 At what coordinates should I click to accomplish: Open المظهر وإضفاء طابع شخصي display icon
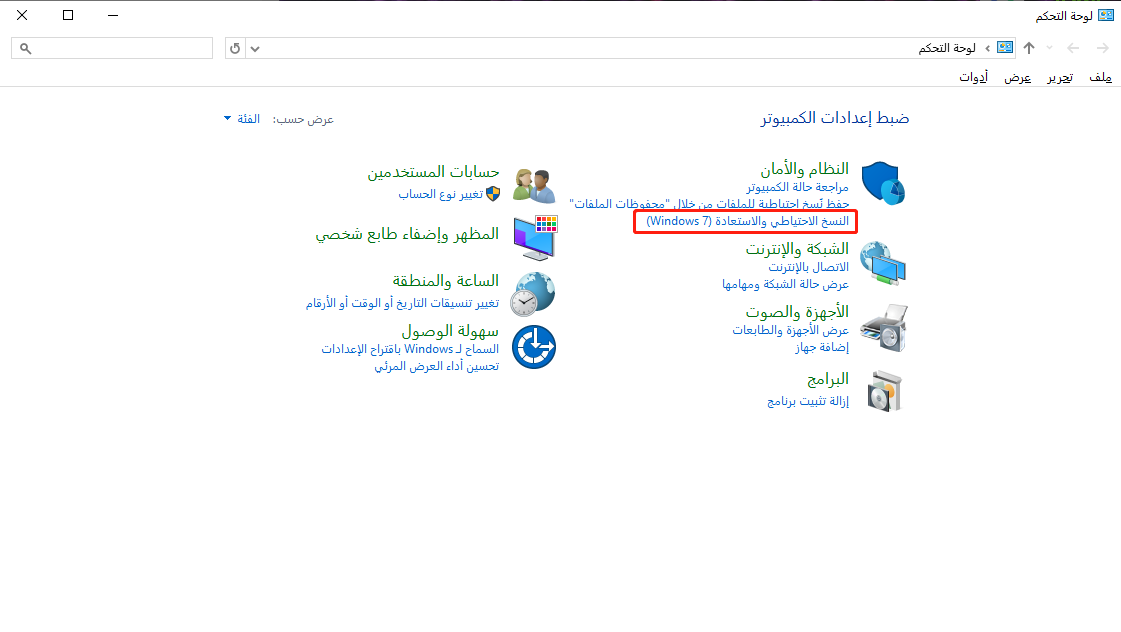coord(533,237)
